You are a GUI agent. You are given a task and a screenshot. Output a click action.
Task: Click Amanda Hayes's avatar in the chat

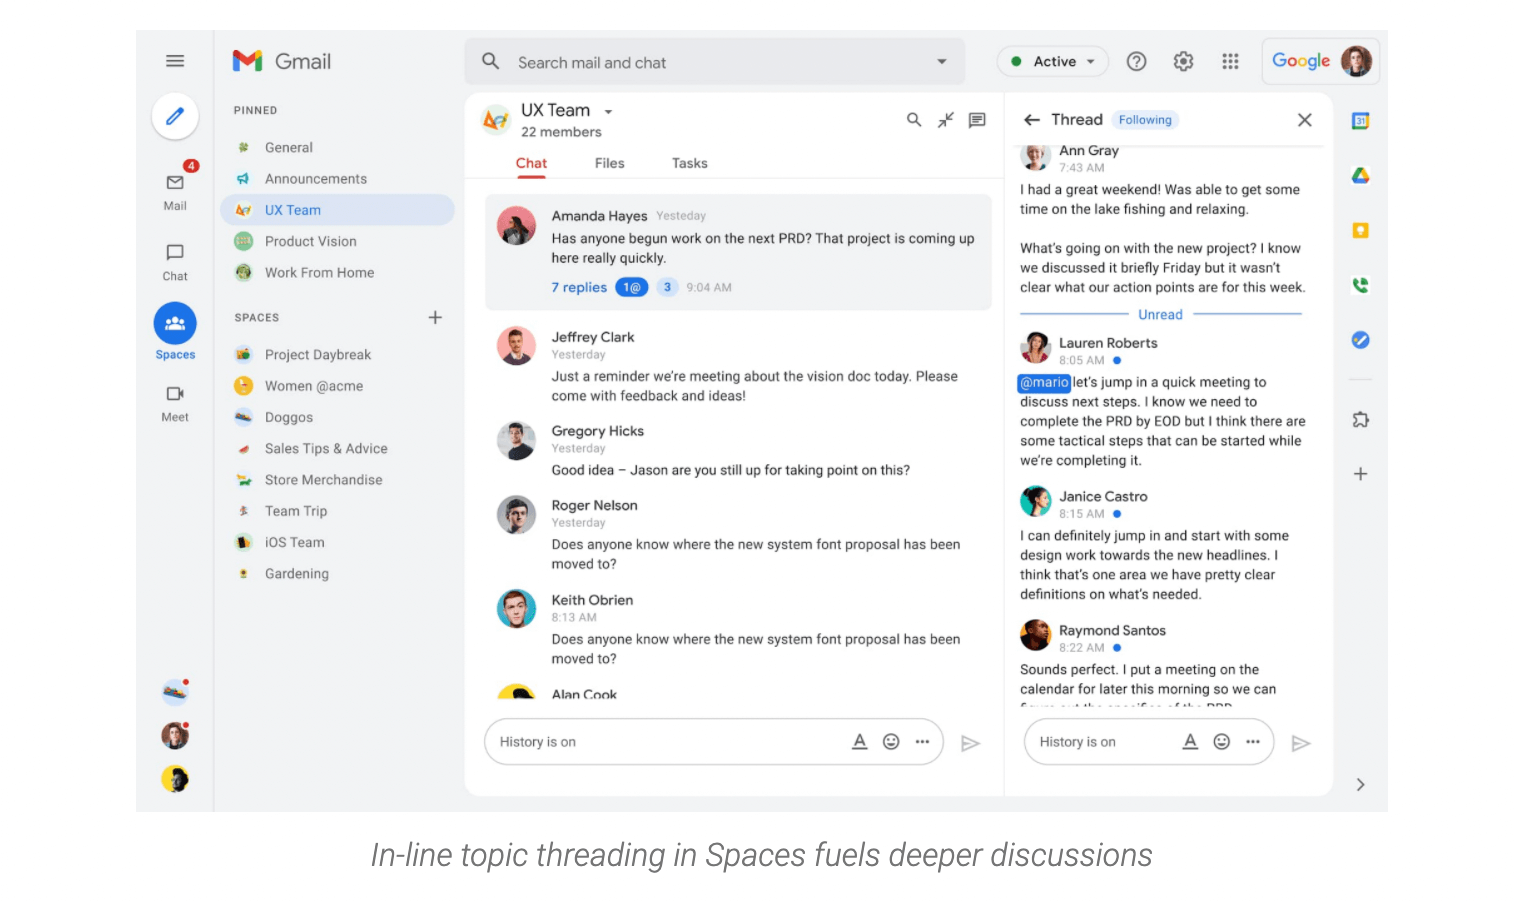pos(517,226)
